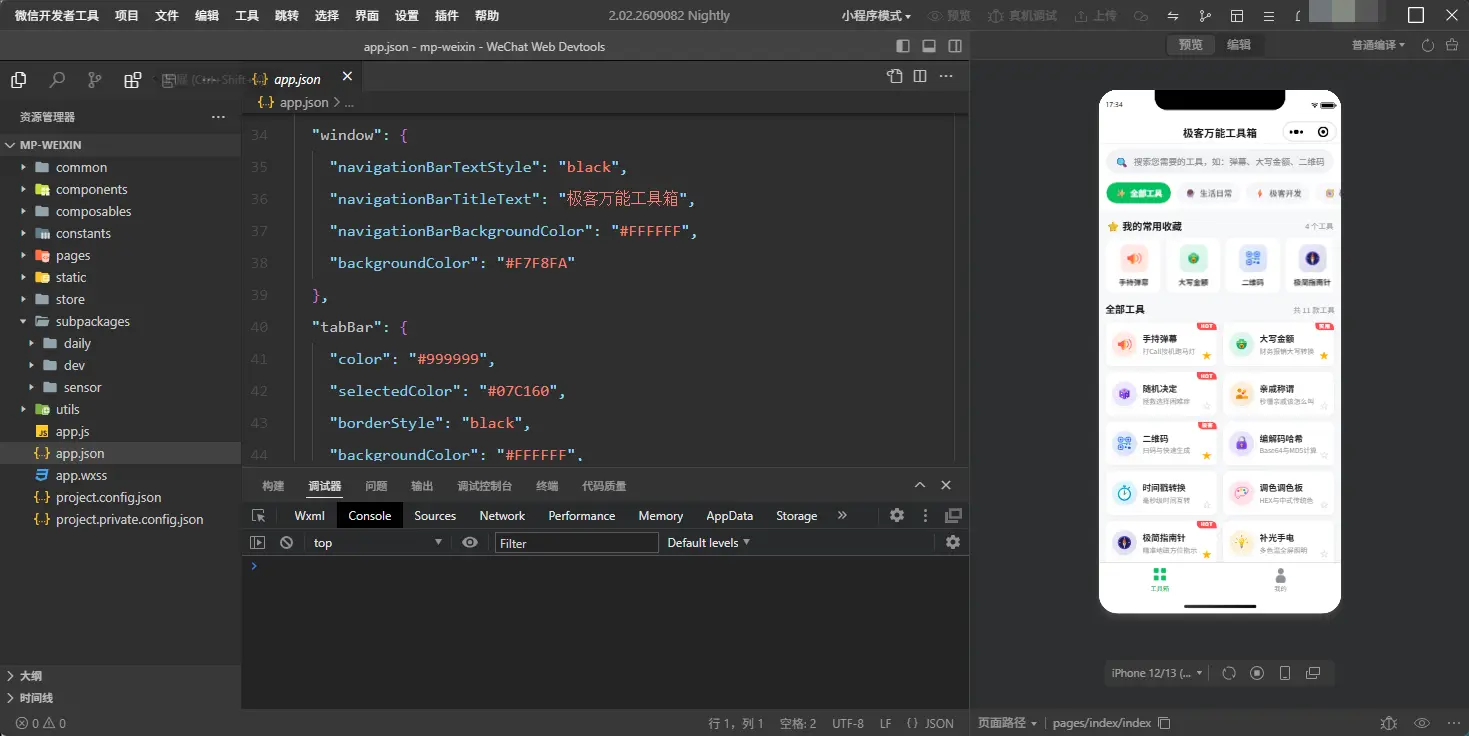
Task: Pop out simulator into separate window
Action: 1314,673
